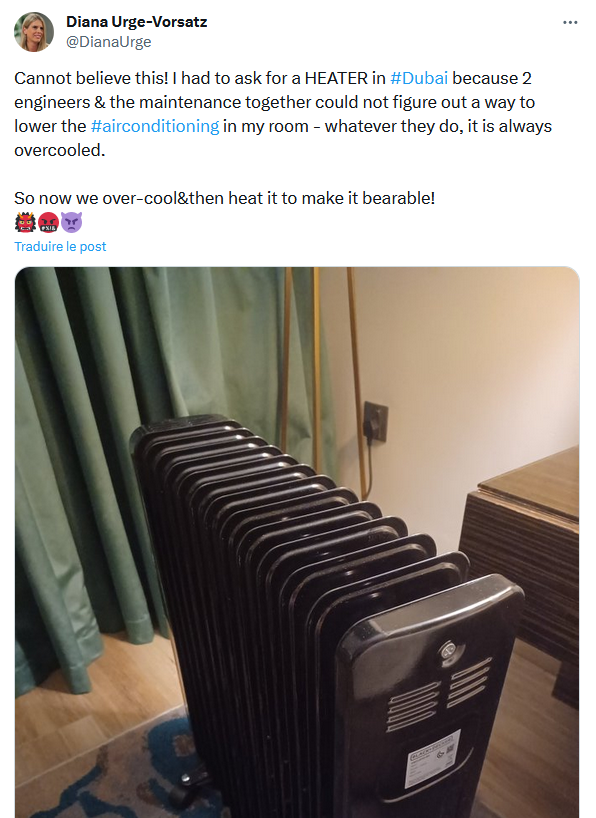Click the heater's thermostat knob in photo
Image resolution: width=596 pixels, height=818 pixels.
[x=449, y=652]
